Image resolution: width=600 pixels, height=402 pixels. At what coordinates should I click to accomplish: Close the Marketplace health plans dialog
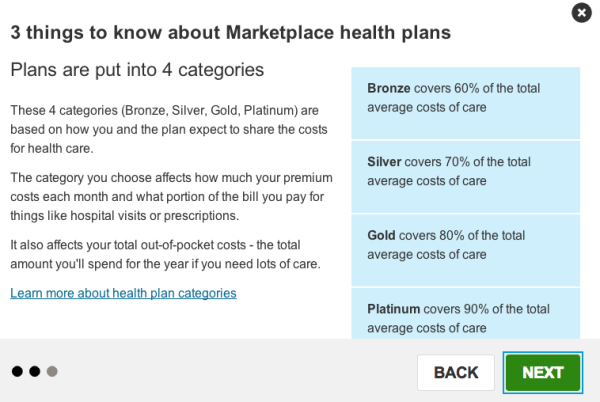[582, 13]
